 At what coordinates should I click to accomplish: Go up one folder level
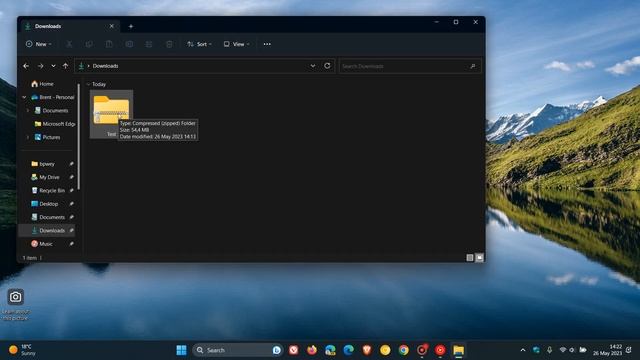coord(65,66)
